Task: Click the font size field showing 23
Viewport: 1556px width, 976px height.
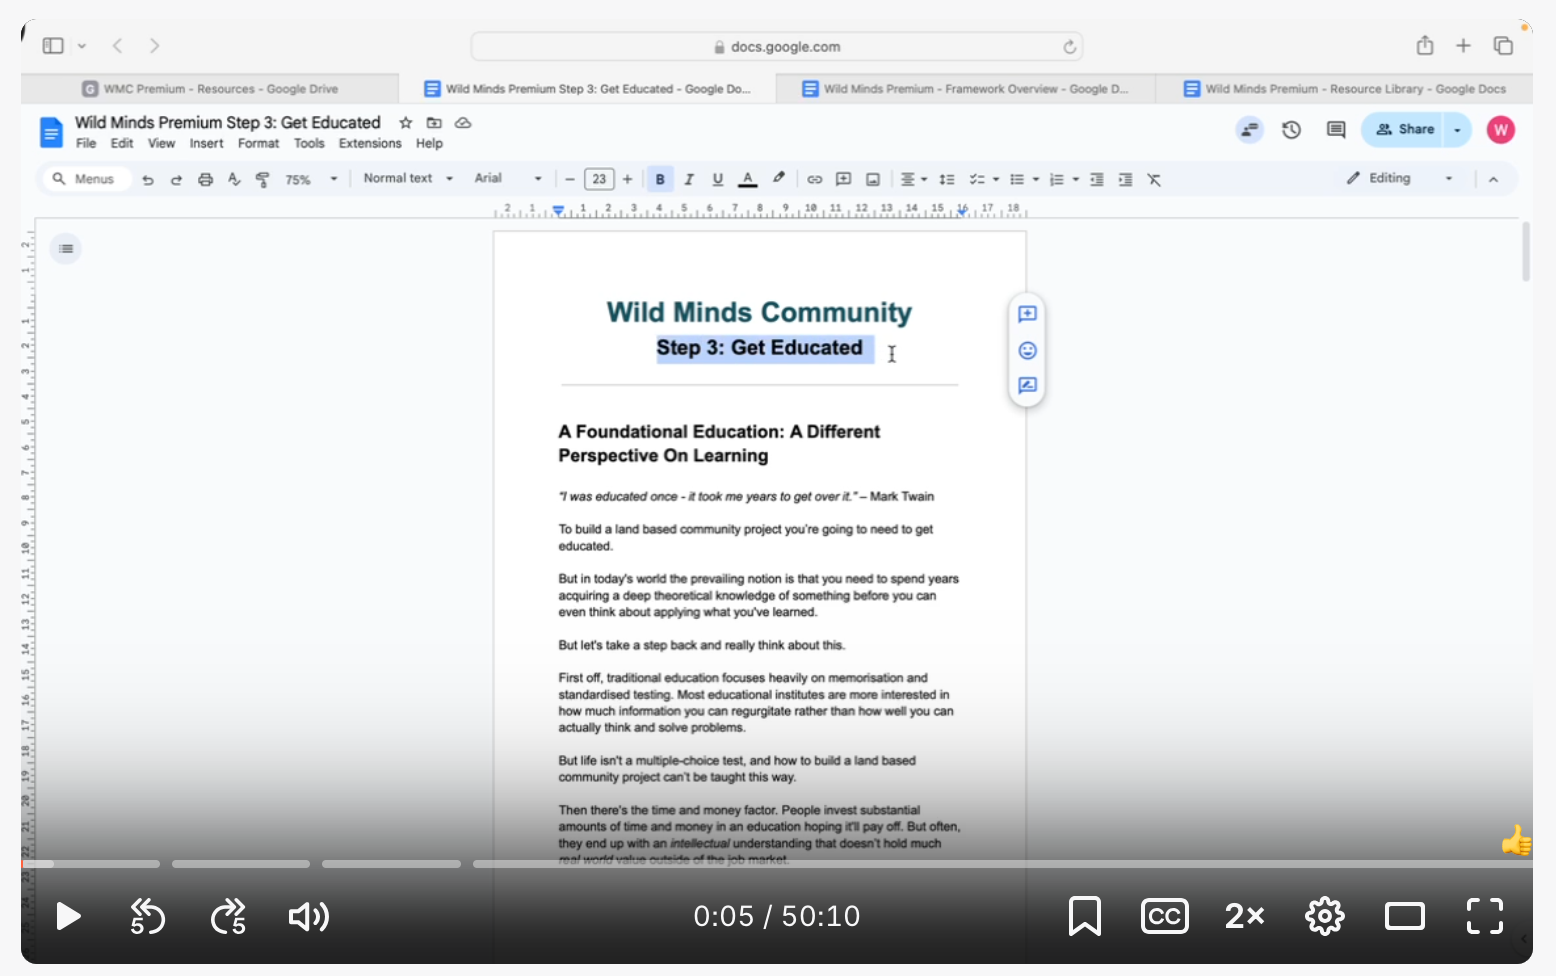Action: tap(599, 180)
